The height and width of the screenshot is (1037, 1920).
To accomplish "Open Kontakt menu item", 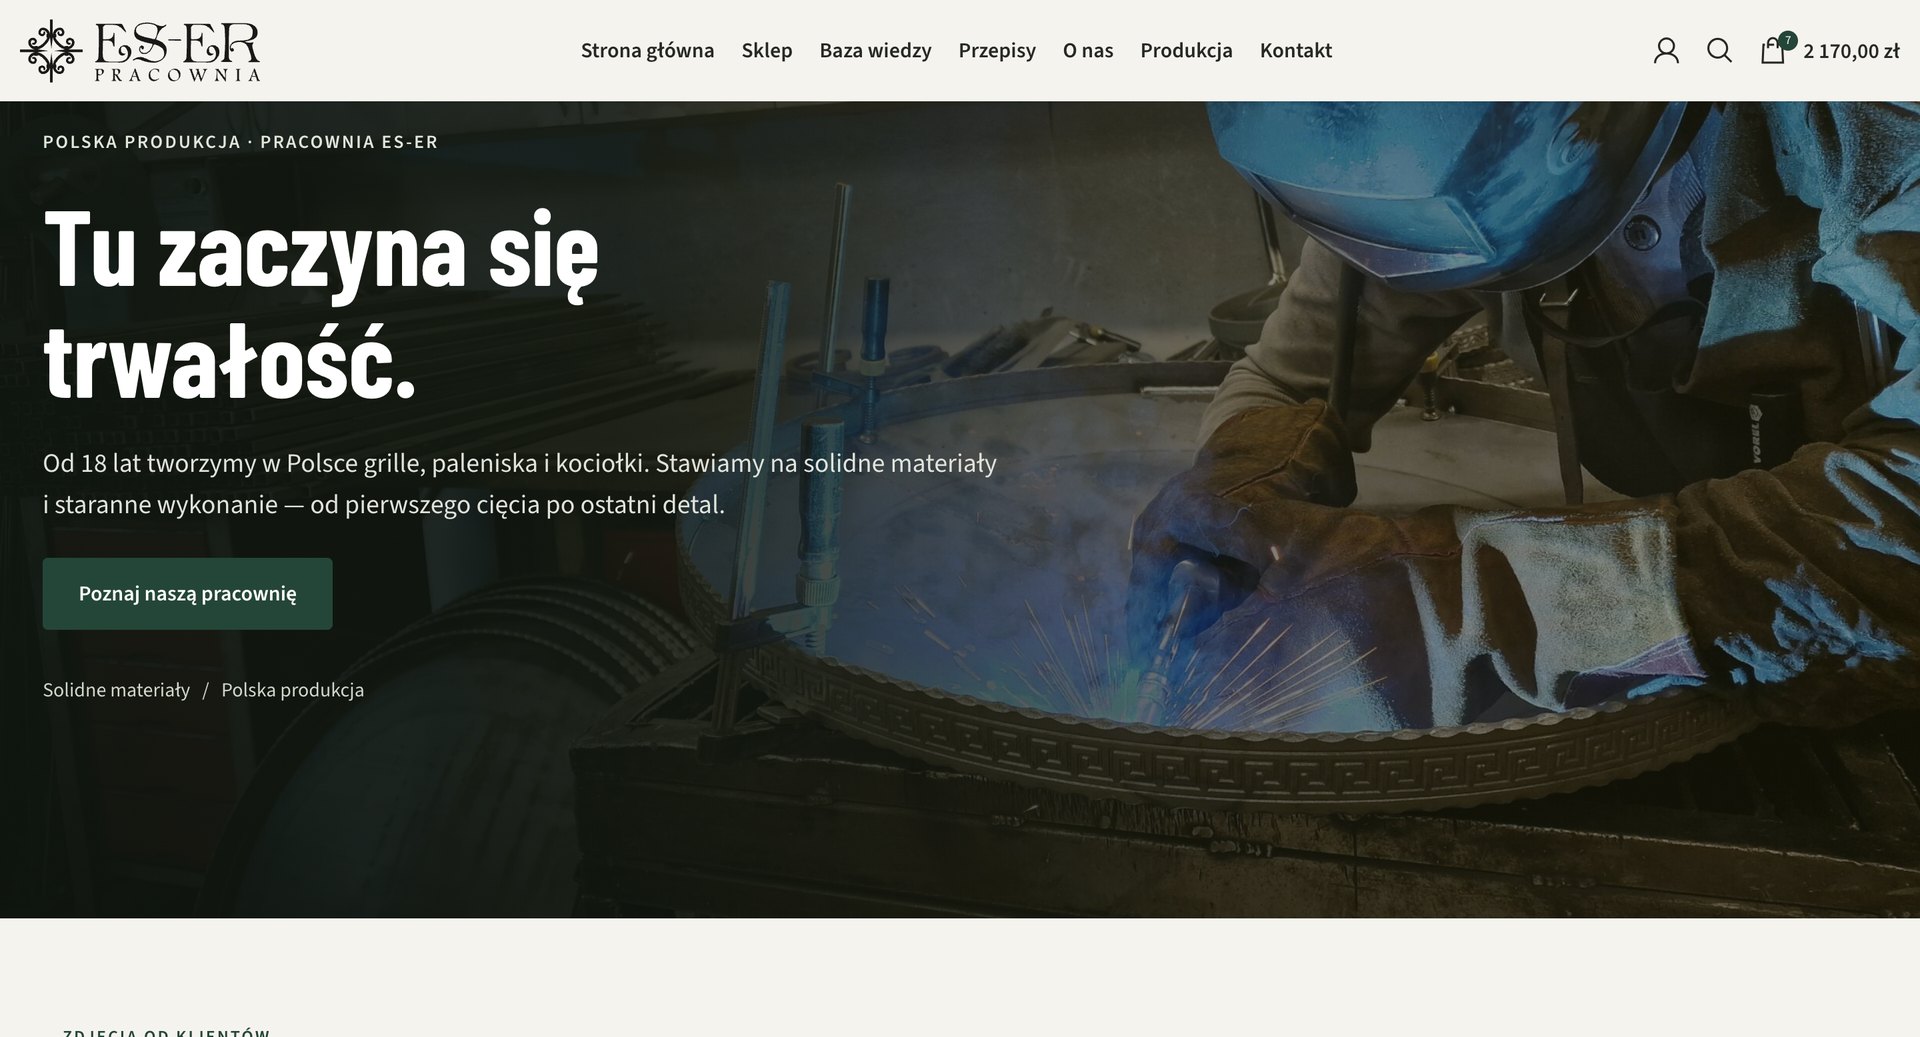I will tap(1296, 50).
